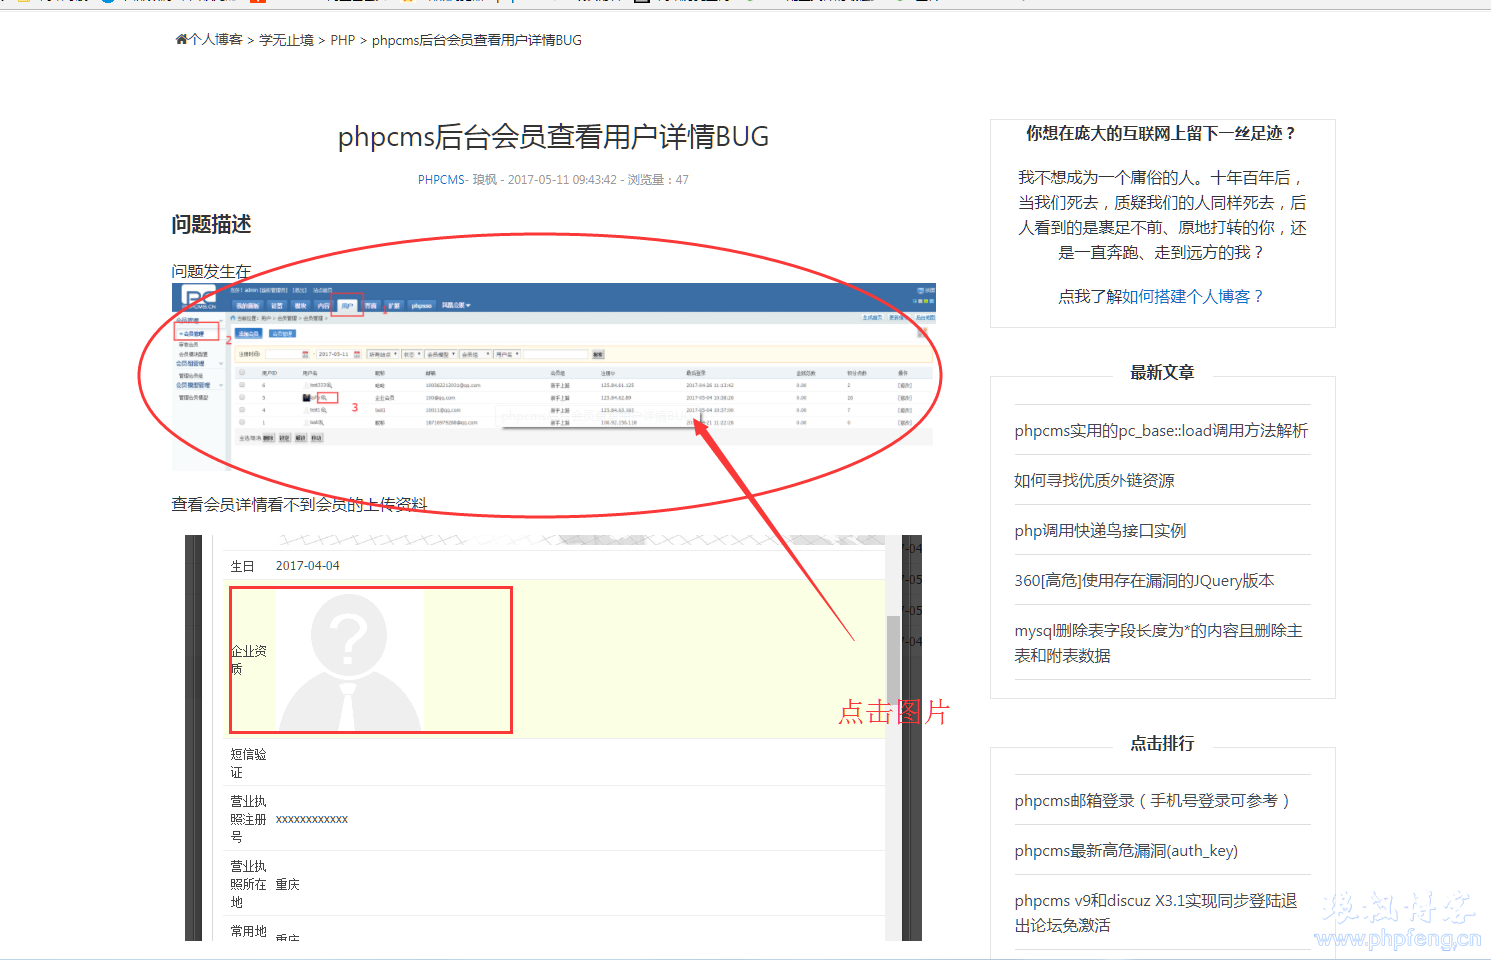Open article 360[高危]使用存在漏洞的JQuery版本
Screen dimensions: 1491x960
(1144, 580)
